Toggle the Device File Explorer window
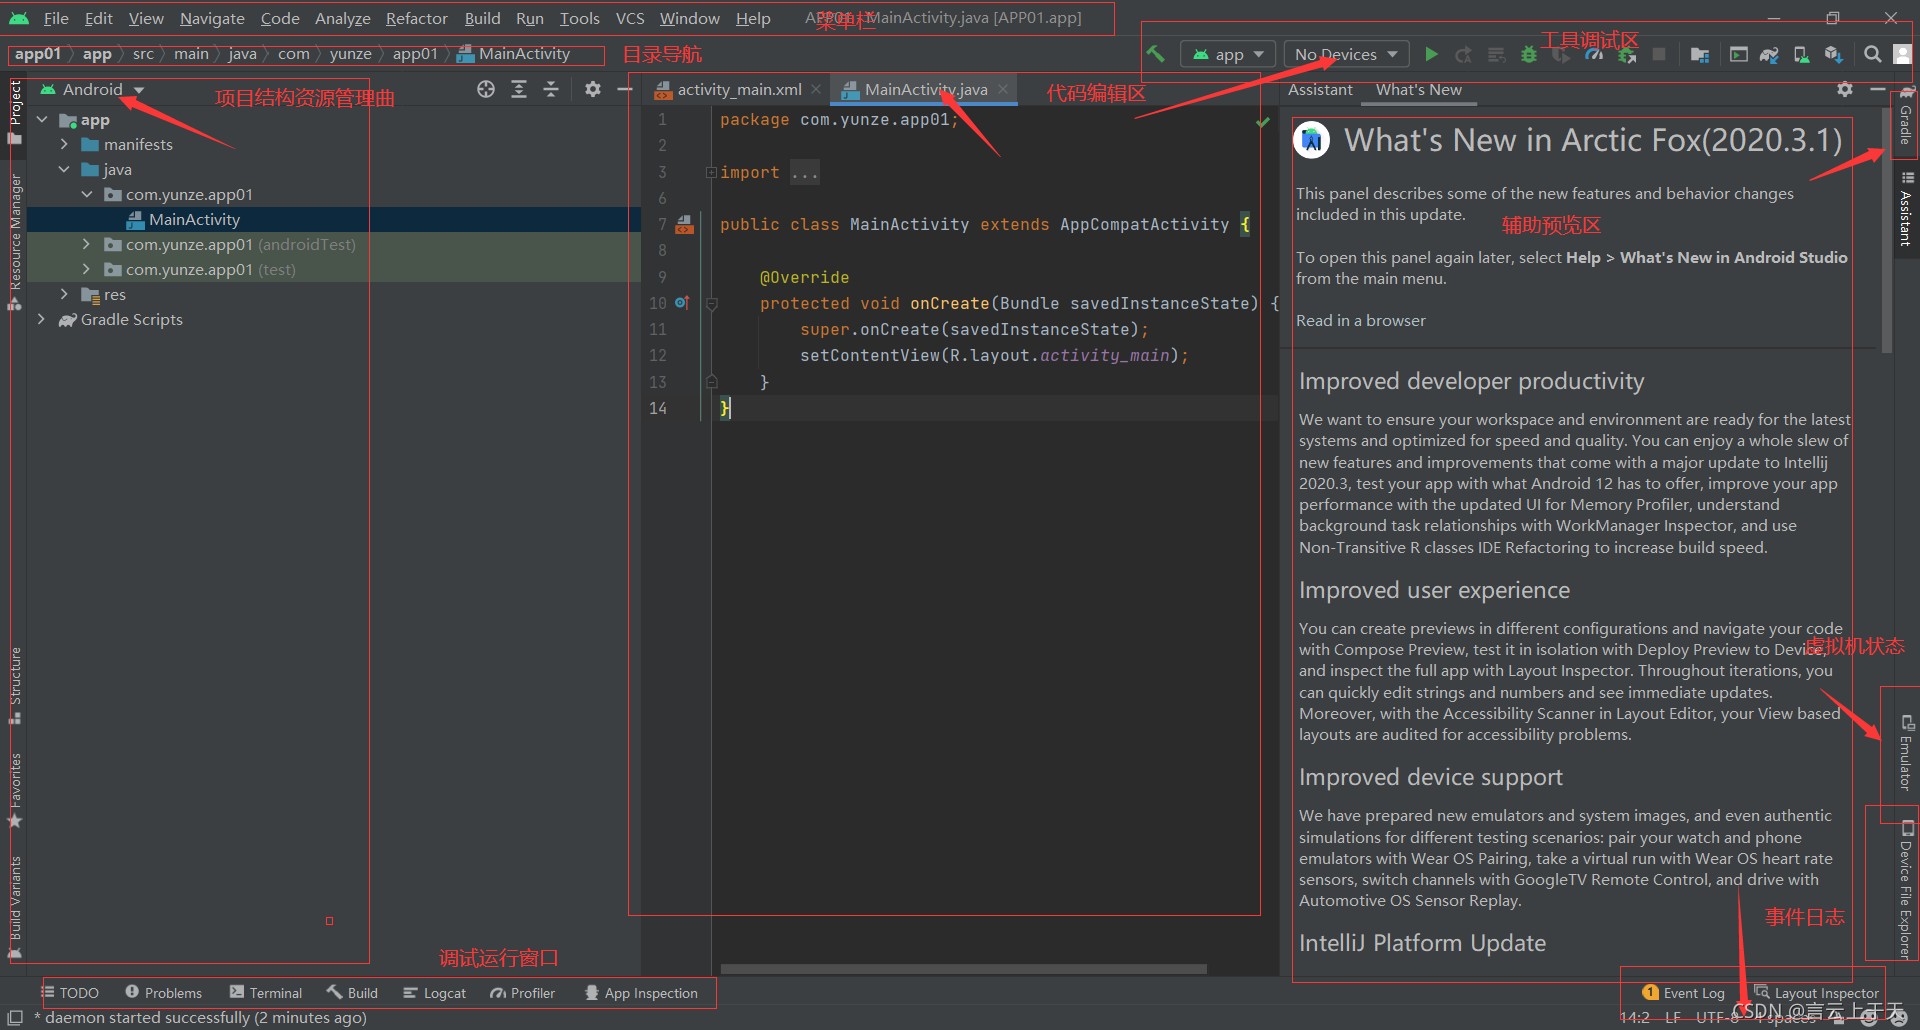 coord(1906,890)
